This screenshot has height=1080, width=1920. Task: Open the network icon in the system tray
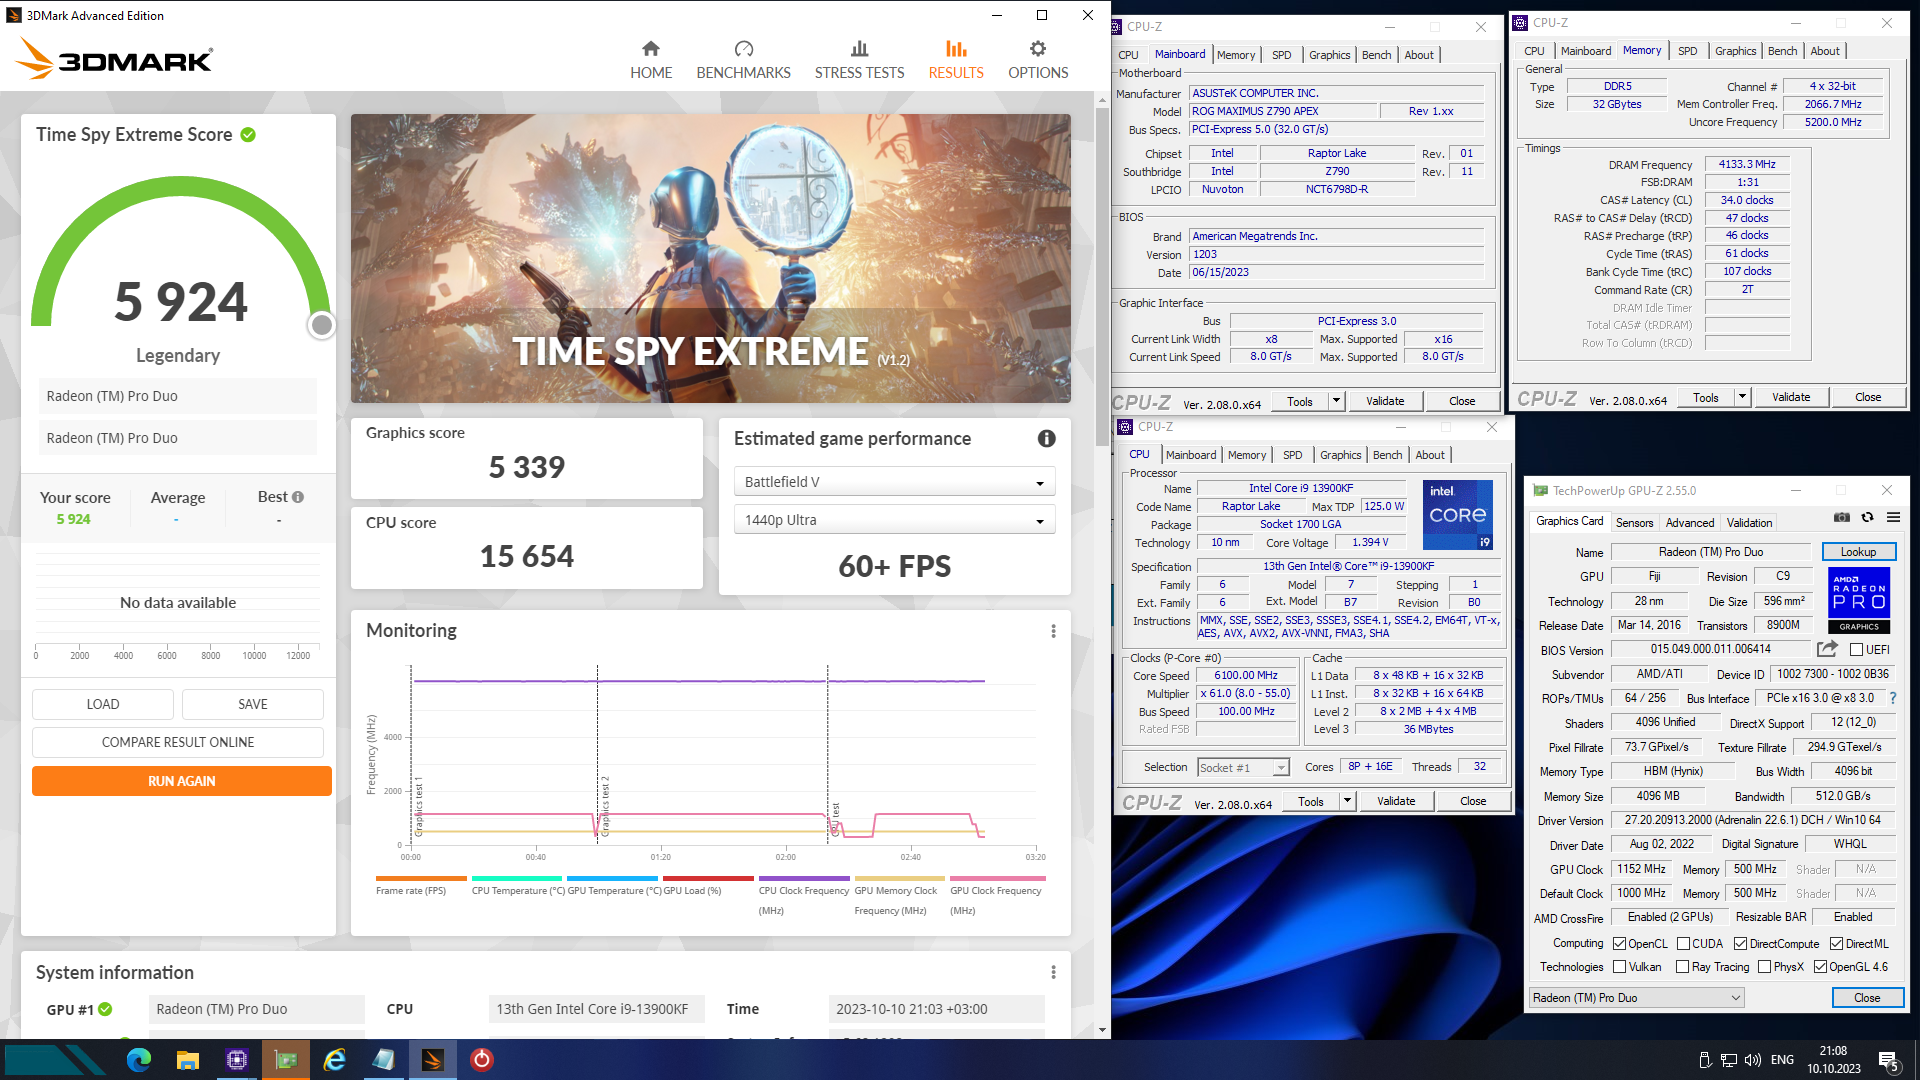tap(1729, 1060)
